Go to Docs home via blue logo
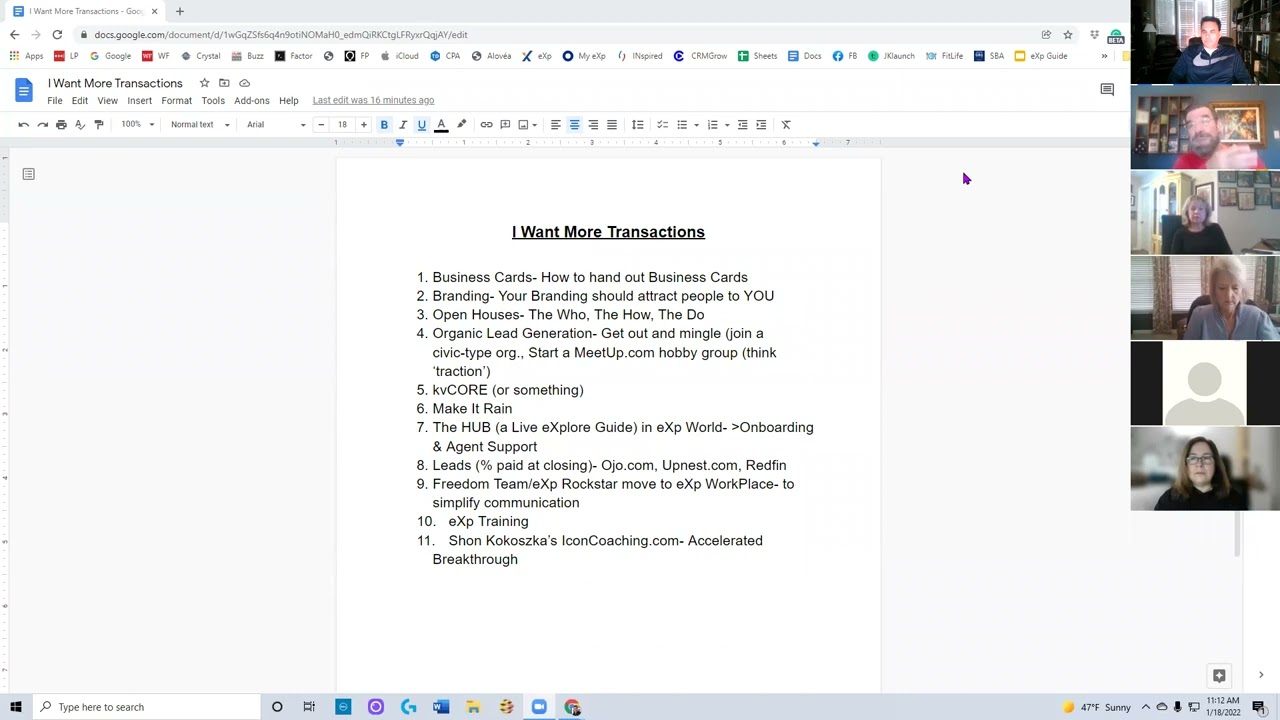This screenshot has width=1280, height=720. coord(24,91)
